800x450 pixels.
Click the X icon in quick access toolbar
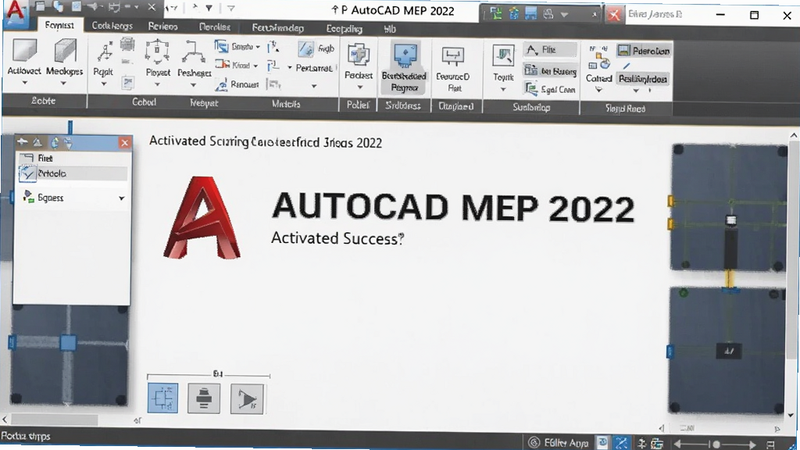coord(152,7)
